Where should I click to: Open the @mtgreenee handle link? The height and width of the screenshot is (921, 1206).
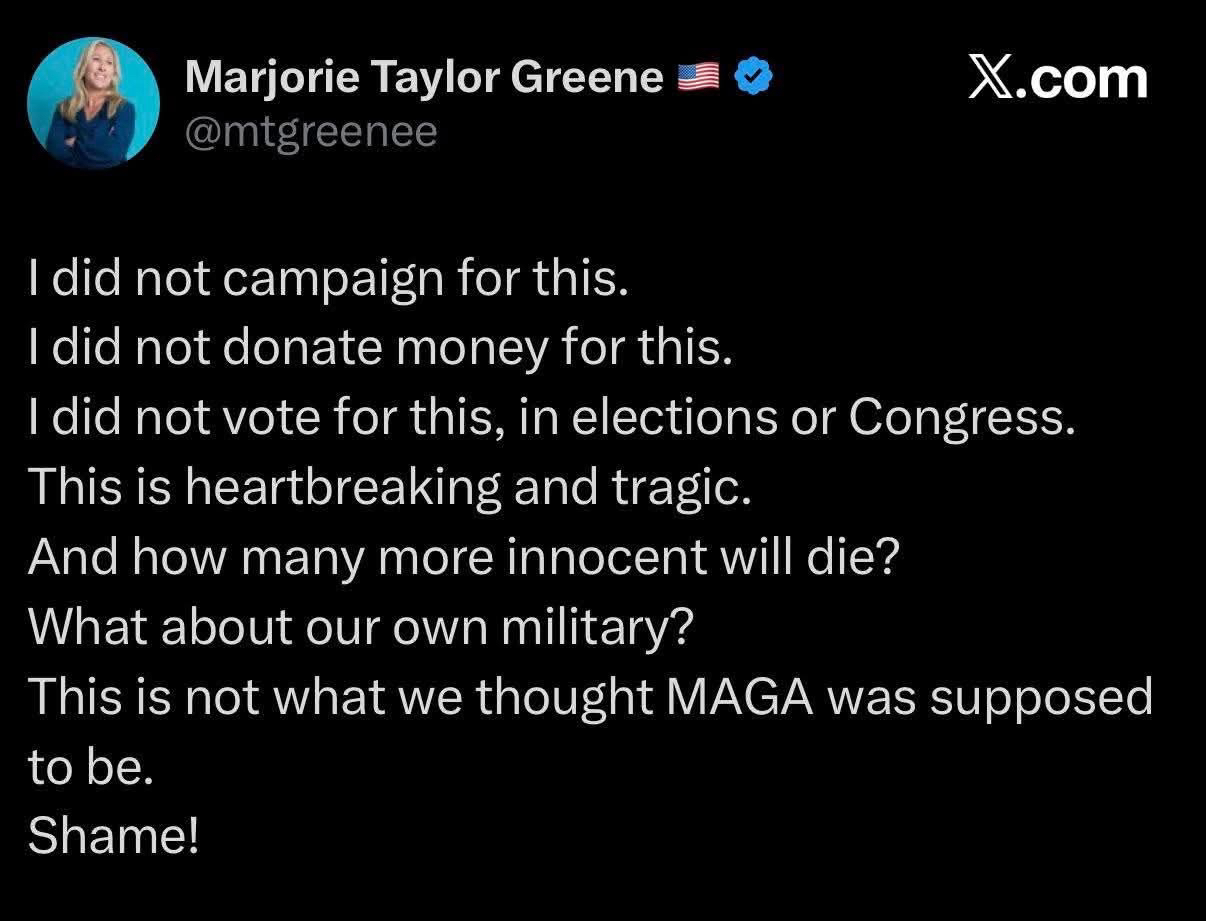311,132
